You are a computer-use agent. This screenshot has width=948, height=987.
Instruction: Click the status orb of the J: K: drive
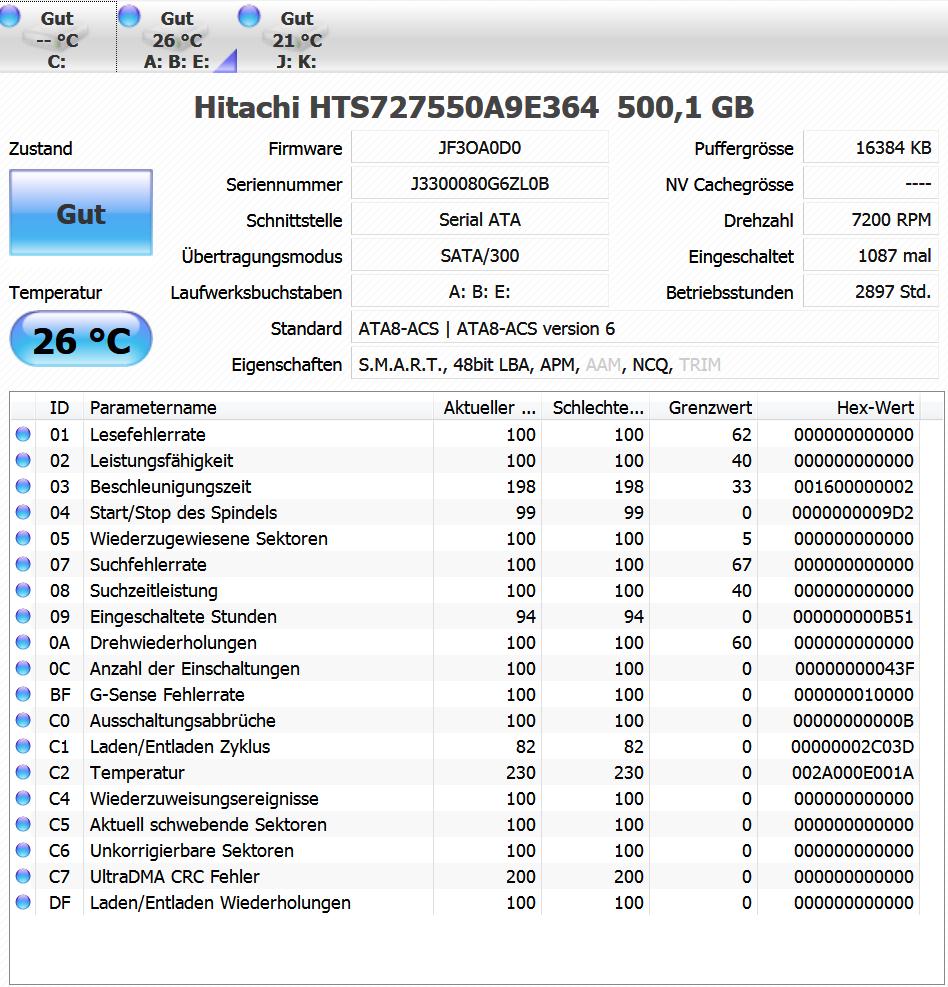click(249, 16)
